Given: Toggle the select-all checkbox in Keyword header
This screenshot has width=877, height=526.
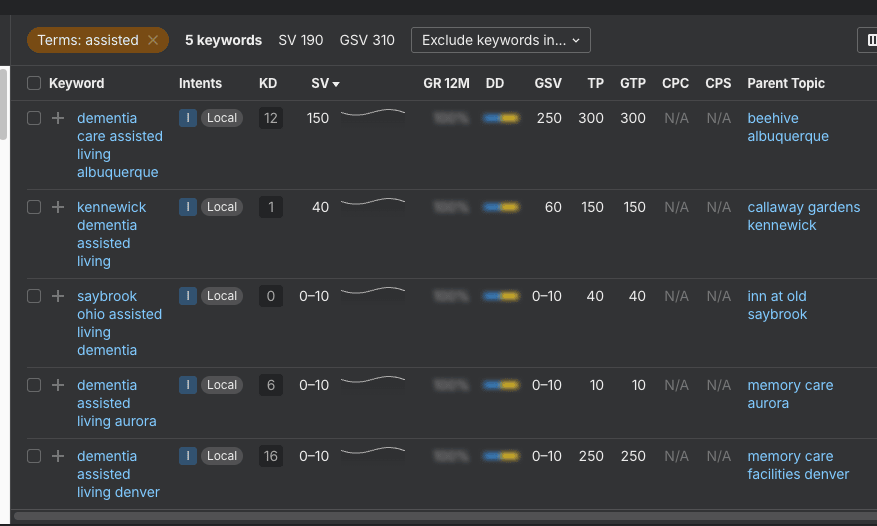Looking at the screenshot, I should click(x=34, y=83).
